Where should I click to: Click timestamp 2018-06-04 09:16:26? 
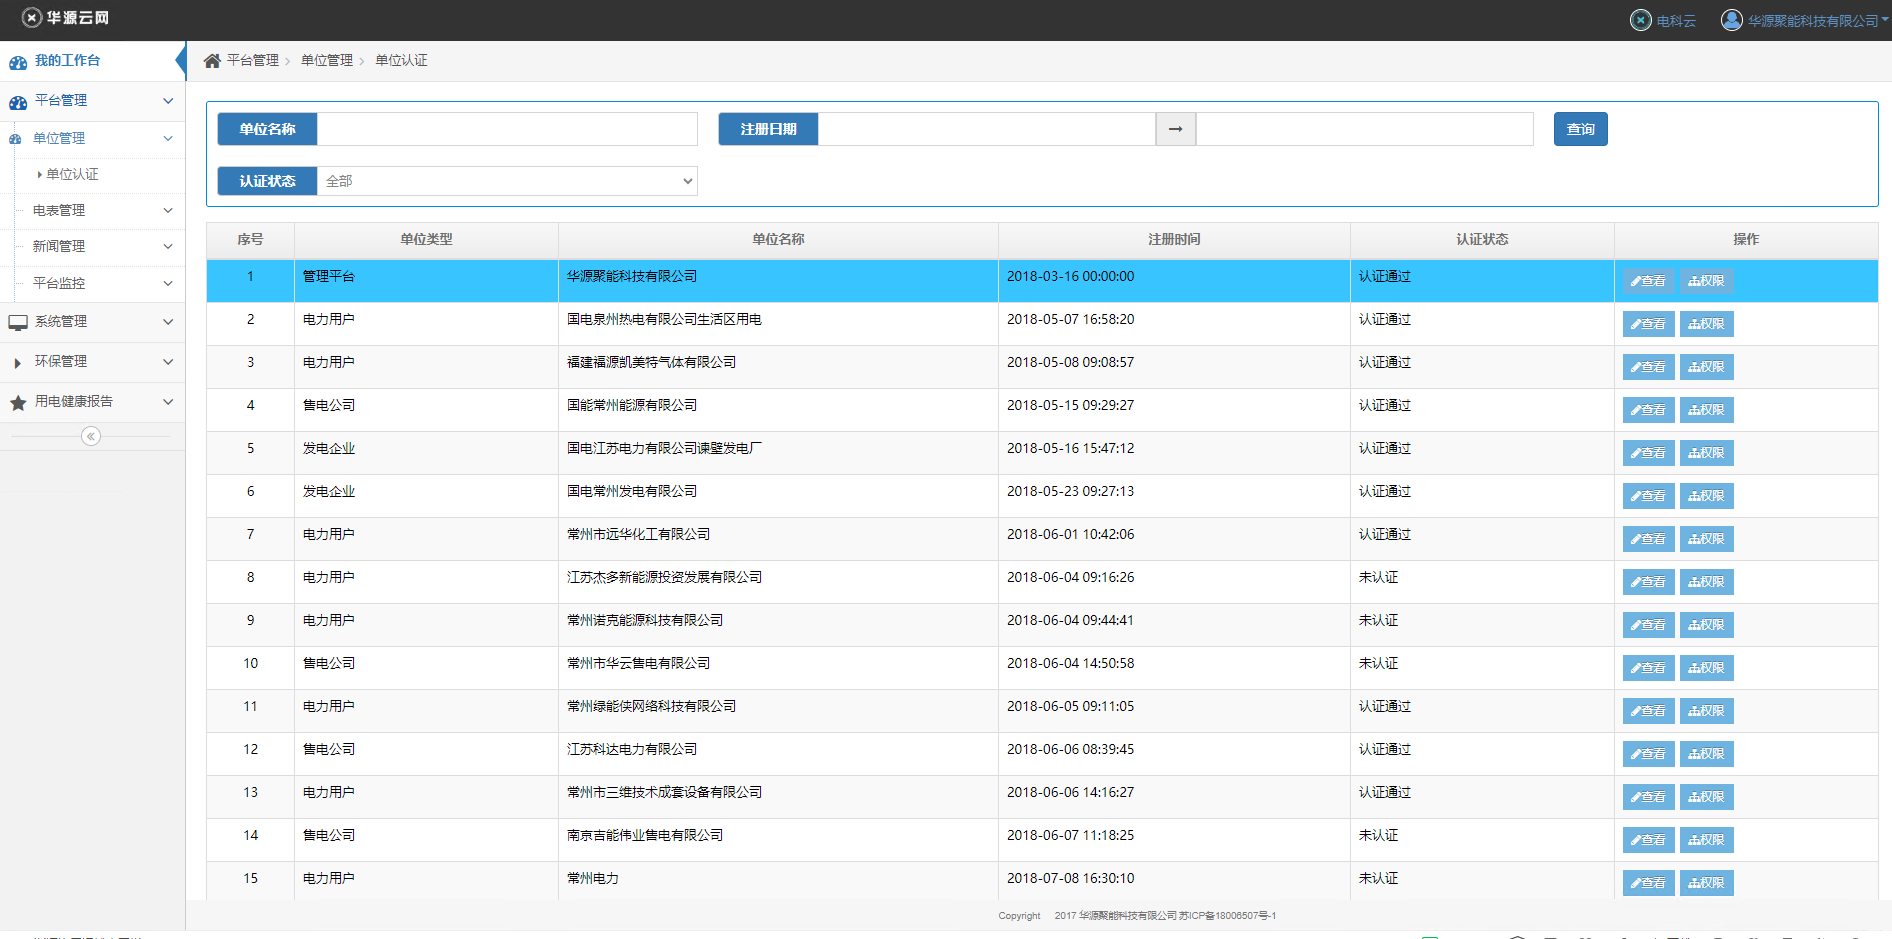pos(1070,578)
